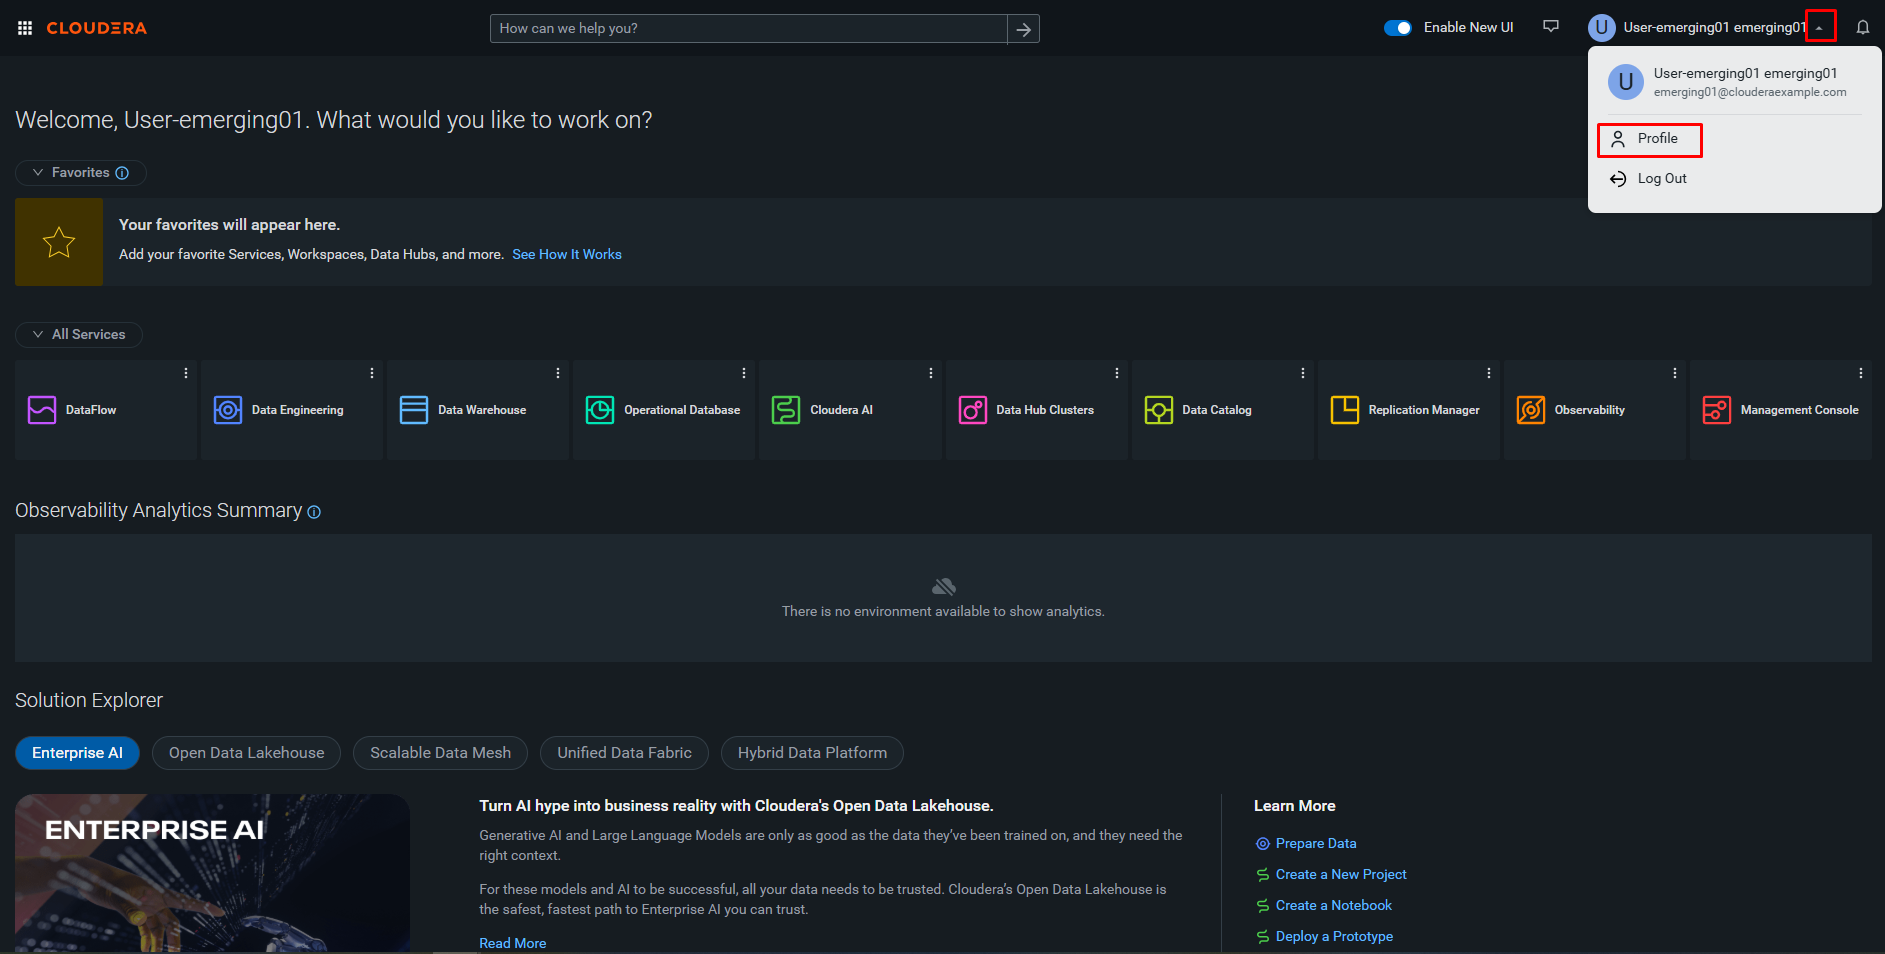
Task: Open Data Catalog card options menu
Action: point(1303,373)
